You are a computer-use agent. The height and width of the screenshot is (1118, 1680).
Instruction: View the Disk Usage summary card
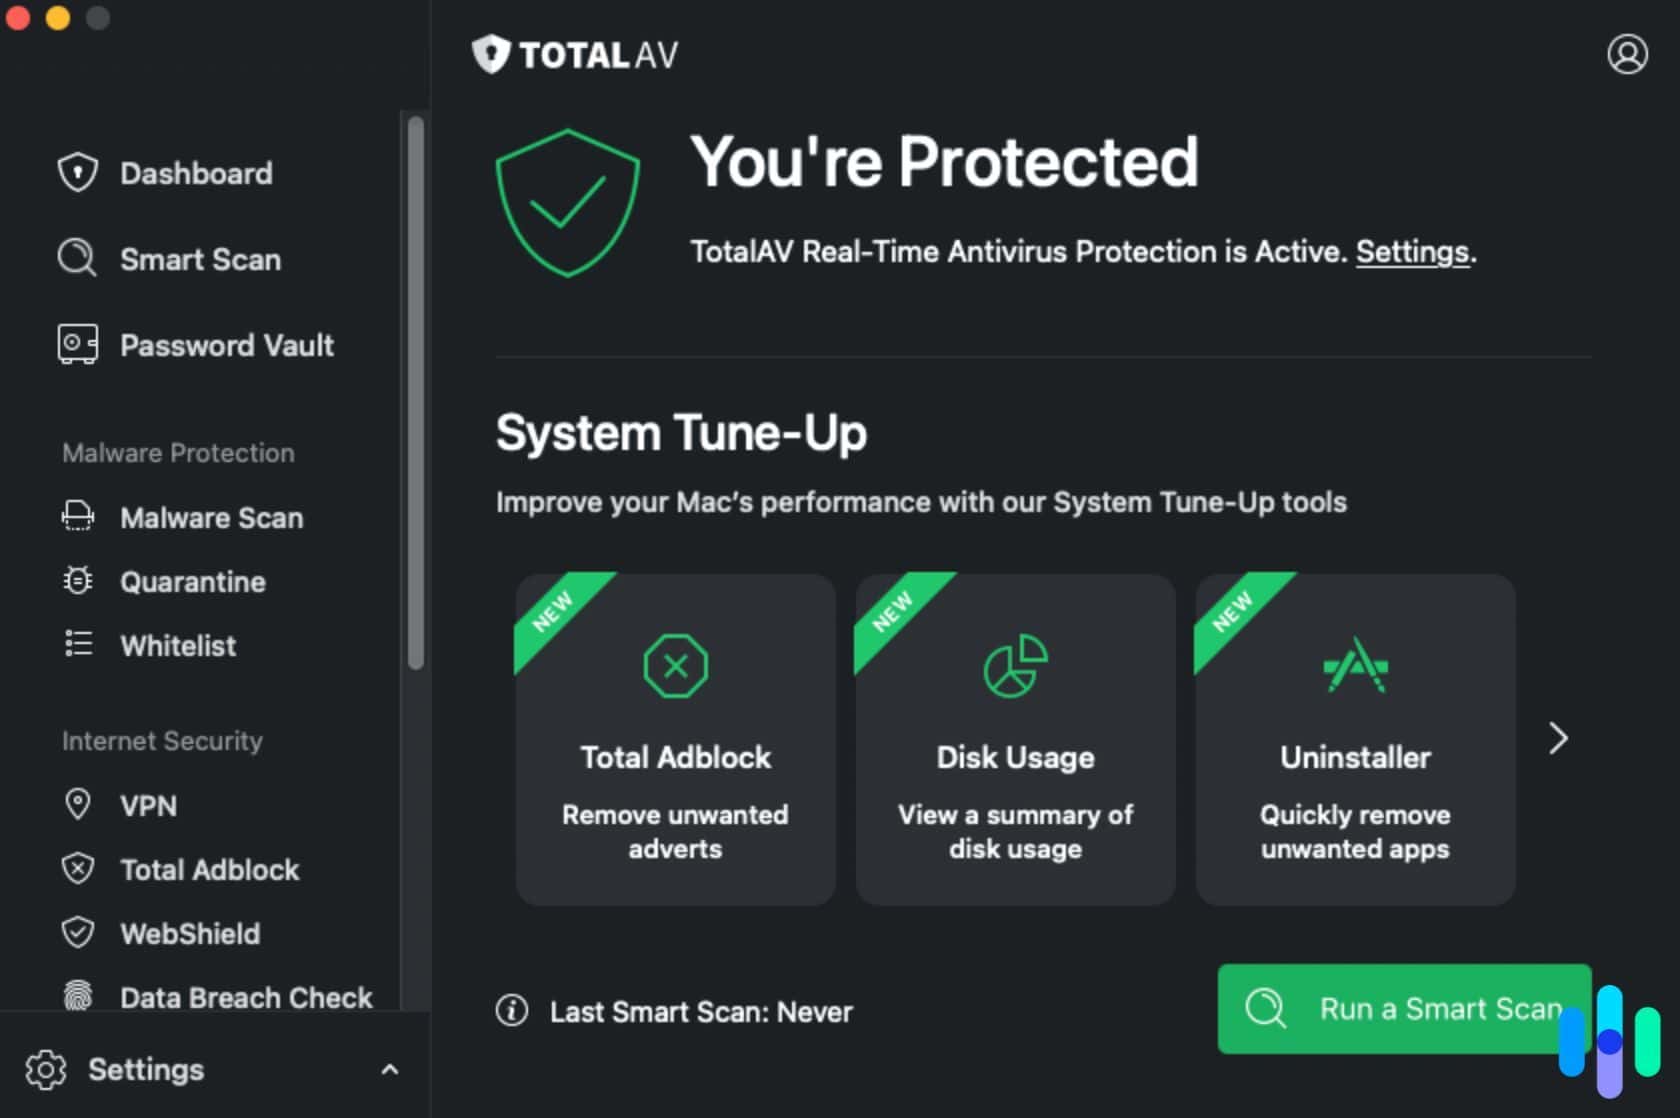1015,740
